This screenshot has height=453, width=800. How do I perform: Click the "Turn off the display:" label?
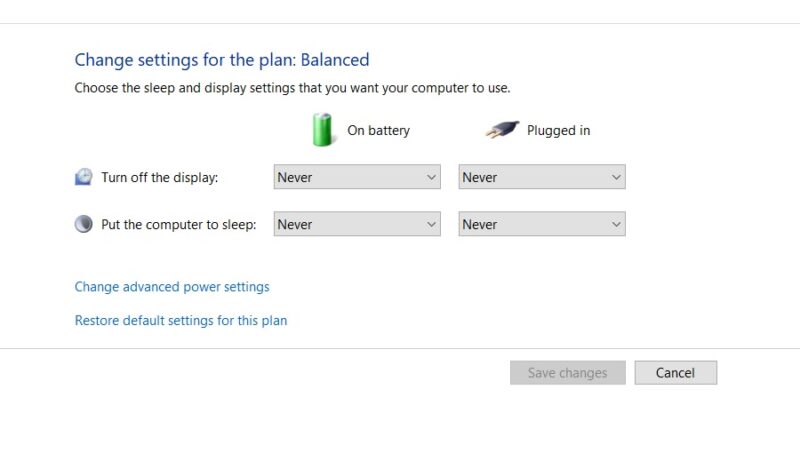(159, 177)
